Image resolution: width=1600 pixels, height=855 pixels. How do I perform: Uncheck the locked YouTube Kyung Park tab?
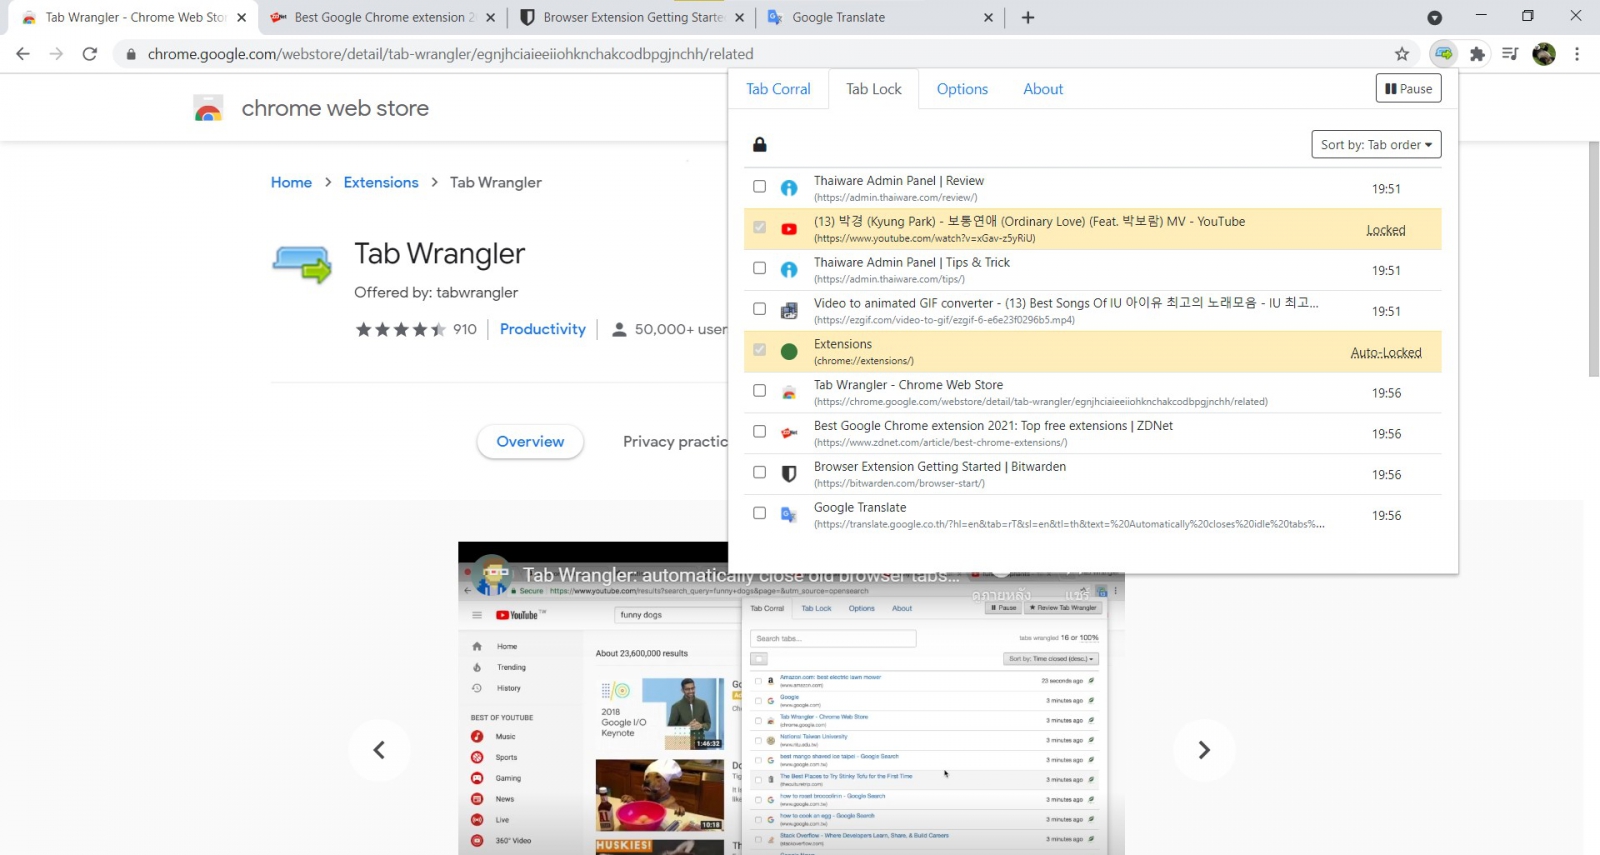point(760,228)
